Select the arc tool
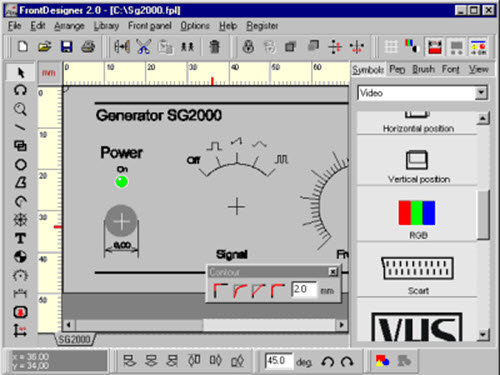The height and width of the screenshot is (375, 500). pos(20,201)
